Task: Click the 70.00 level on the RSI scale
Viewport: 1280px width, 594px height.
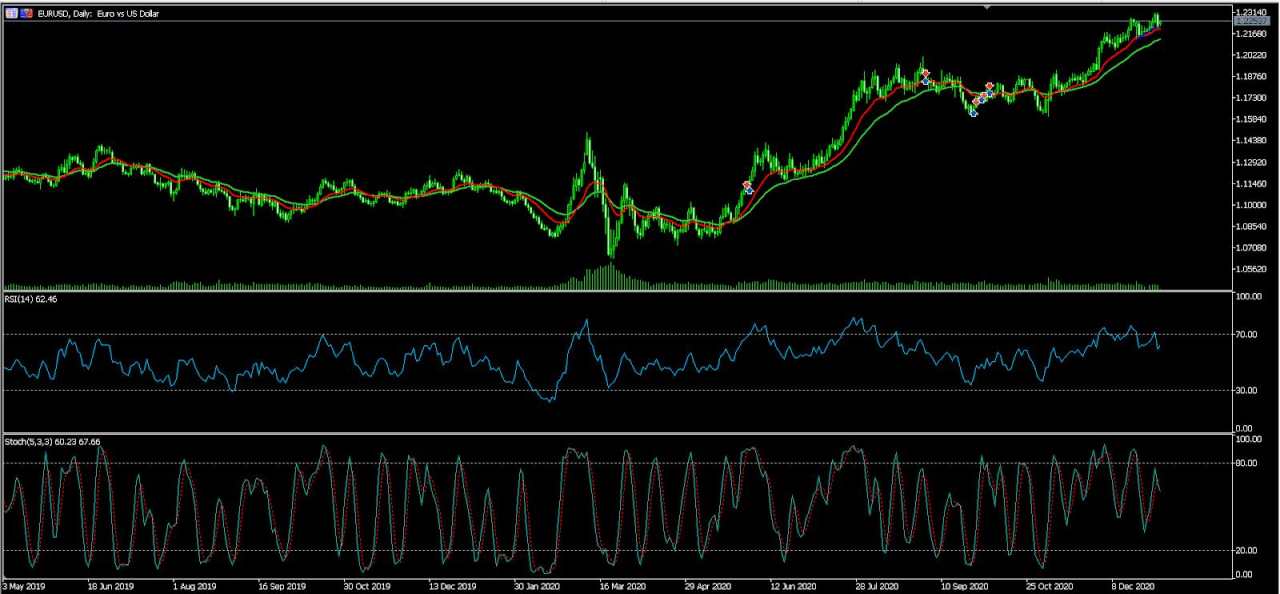Action: [x=1248, y=334]
